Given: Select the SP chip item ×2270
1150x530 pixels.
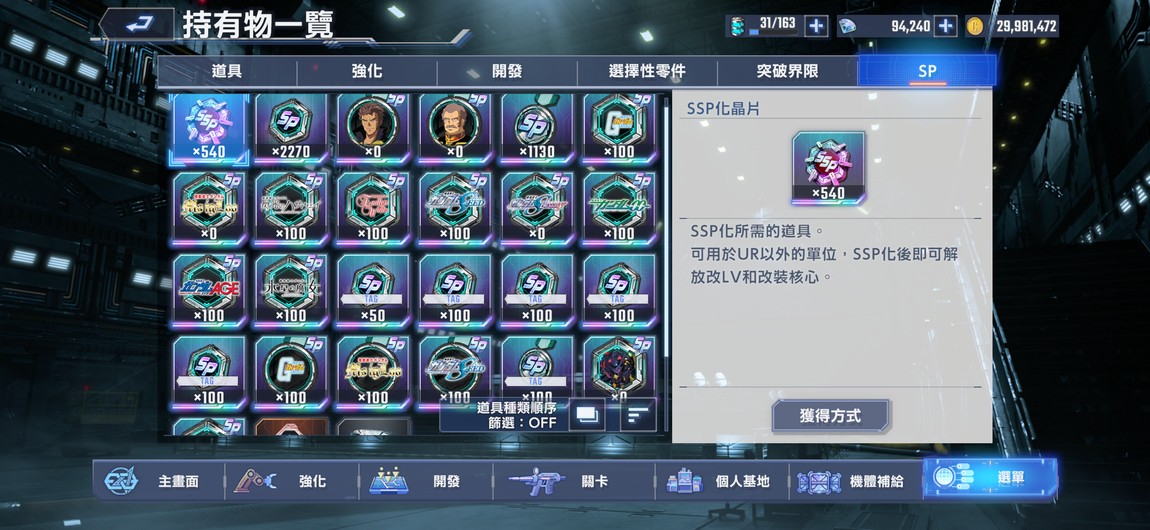Looking at the screenshot, I should [291, 127].
